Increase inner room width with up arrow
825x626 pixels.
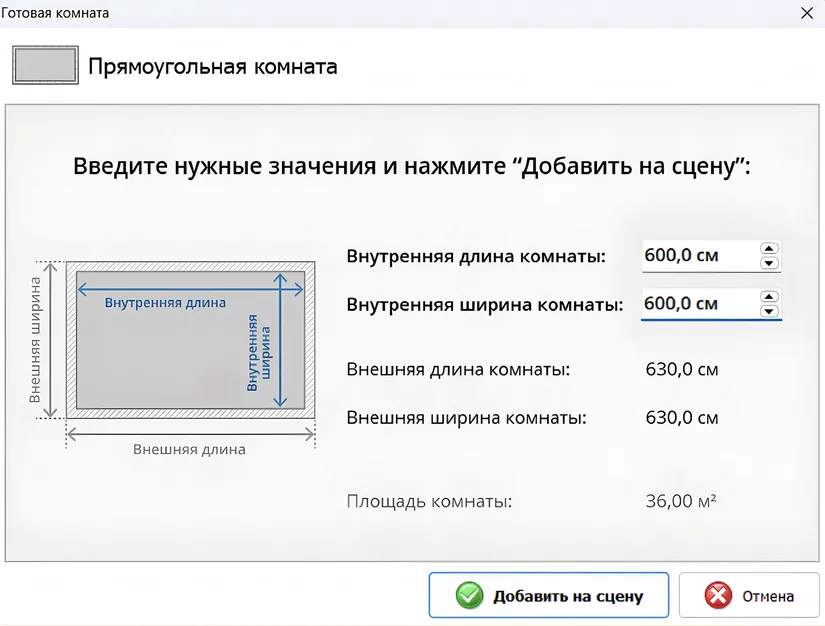tap(769, 297)
